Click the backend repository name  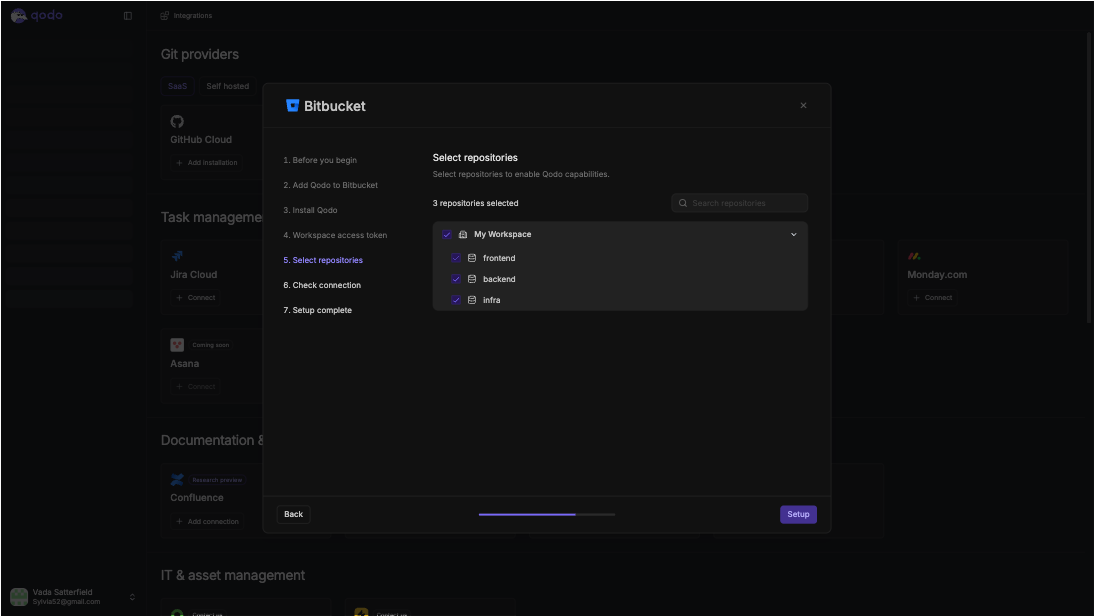[499, 279]
